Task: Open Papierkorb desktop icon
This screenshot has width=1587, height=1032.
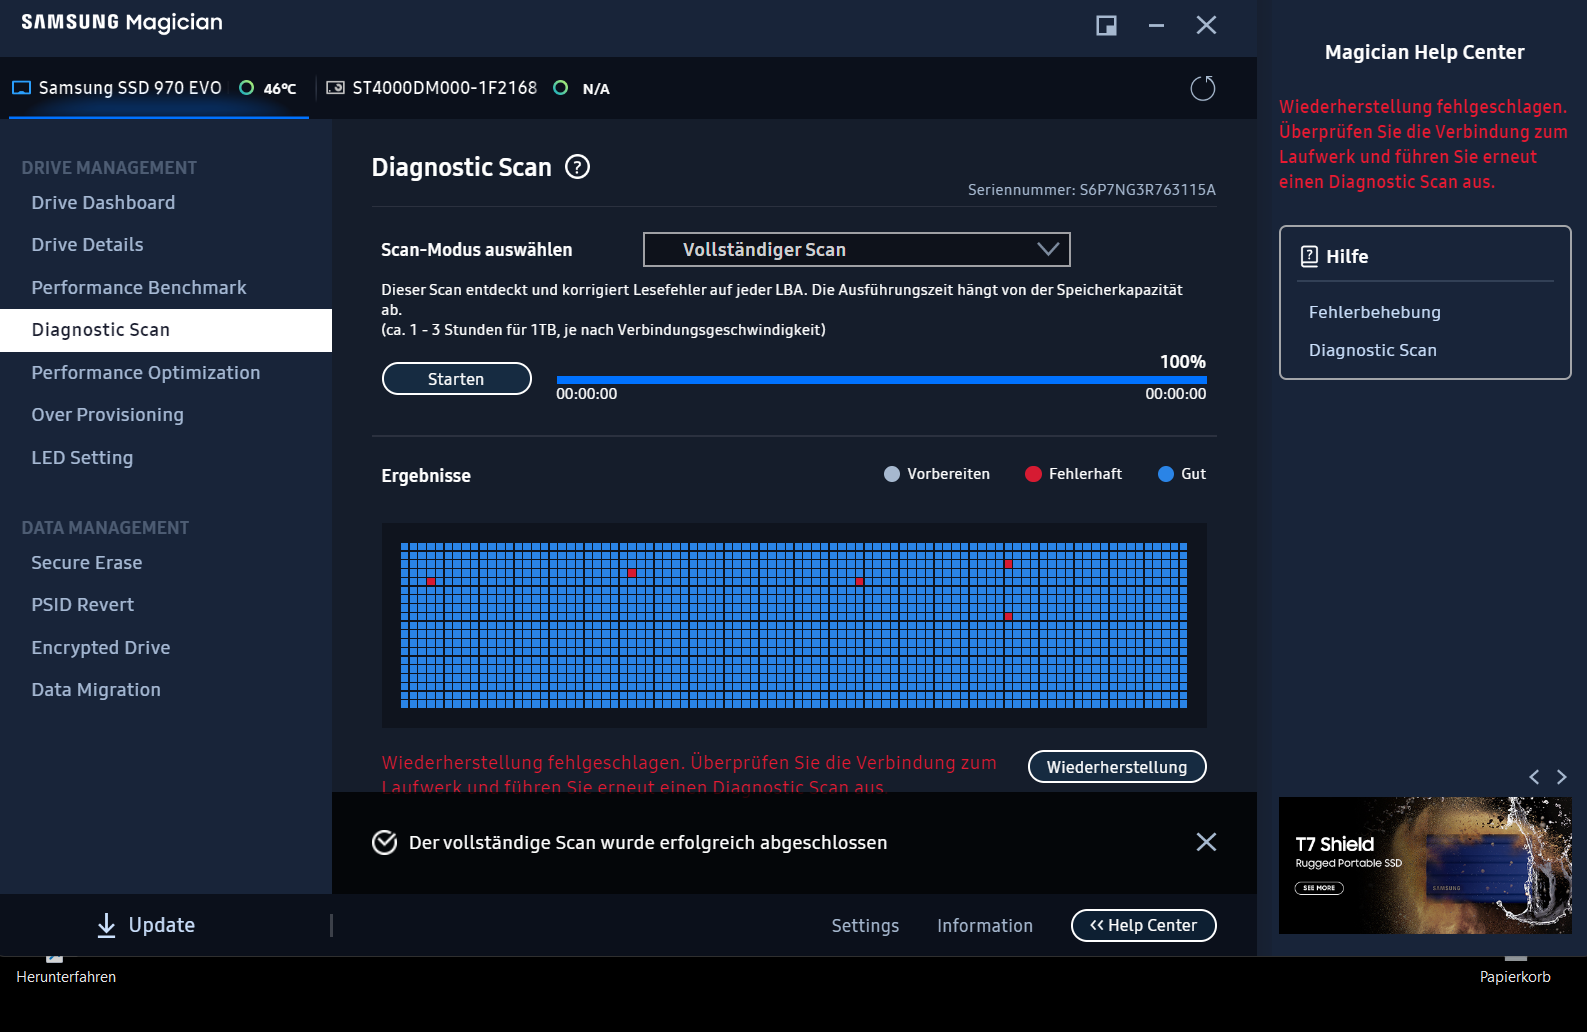Action: click(1515, 976)
